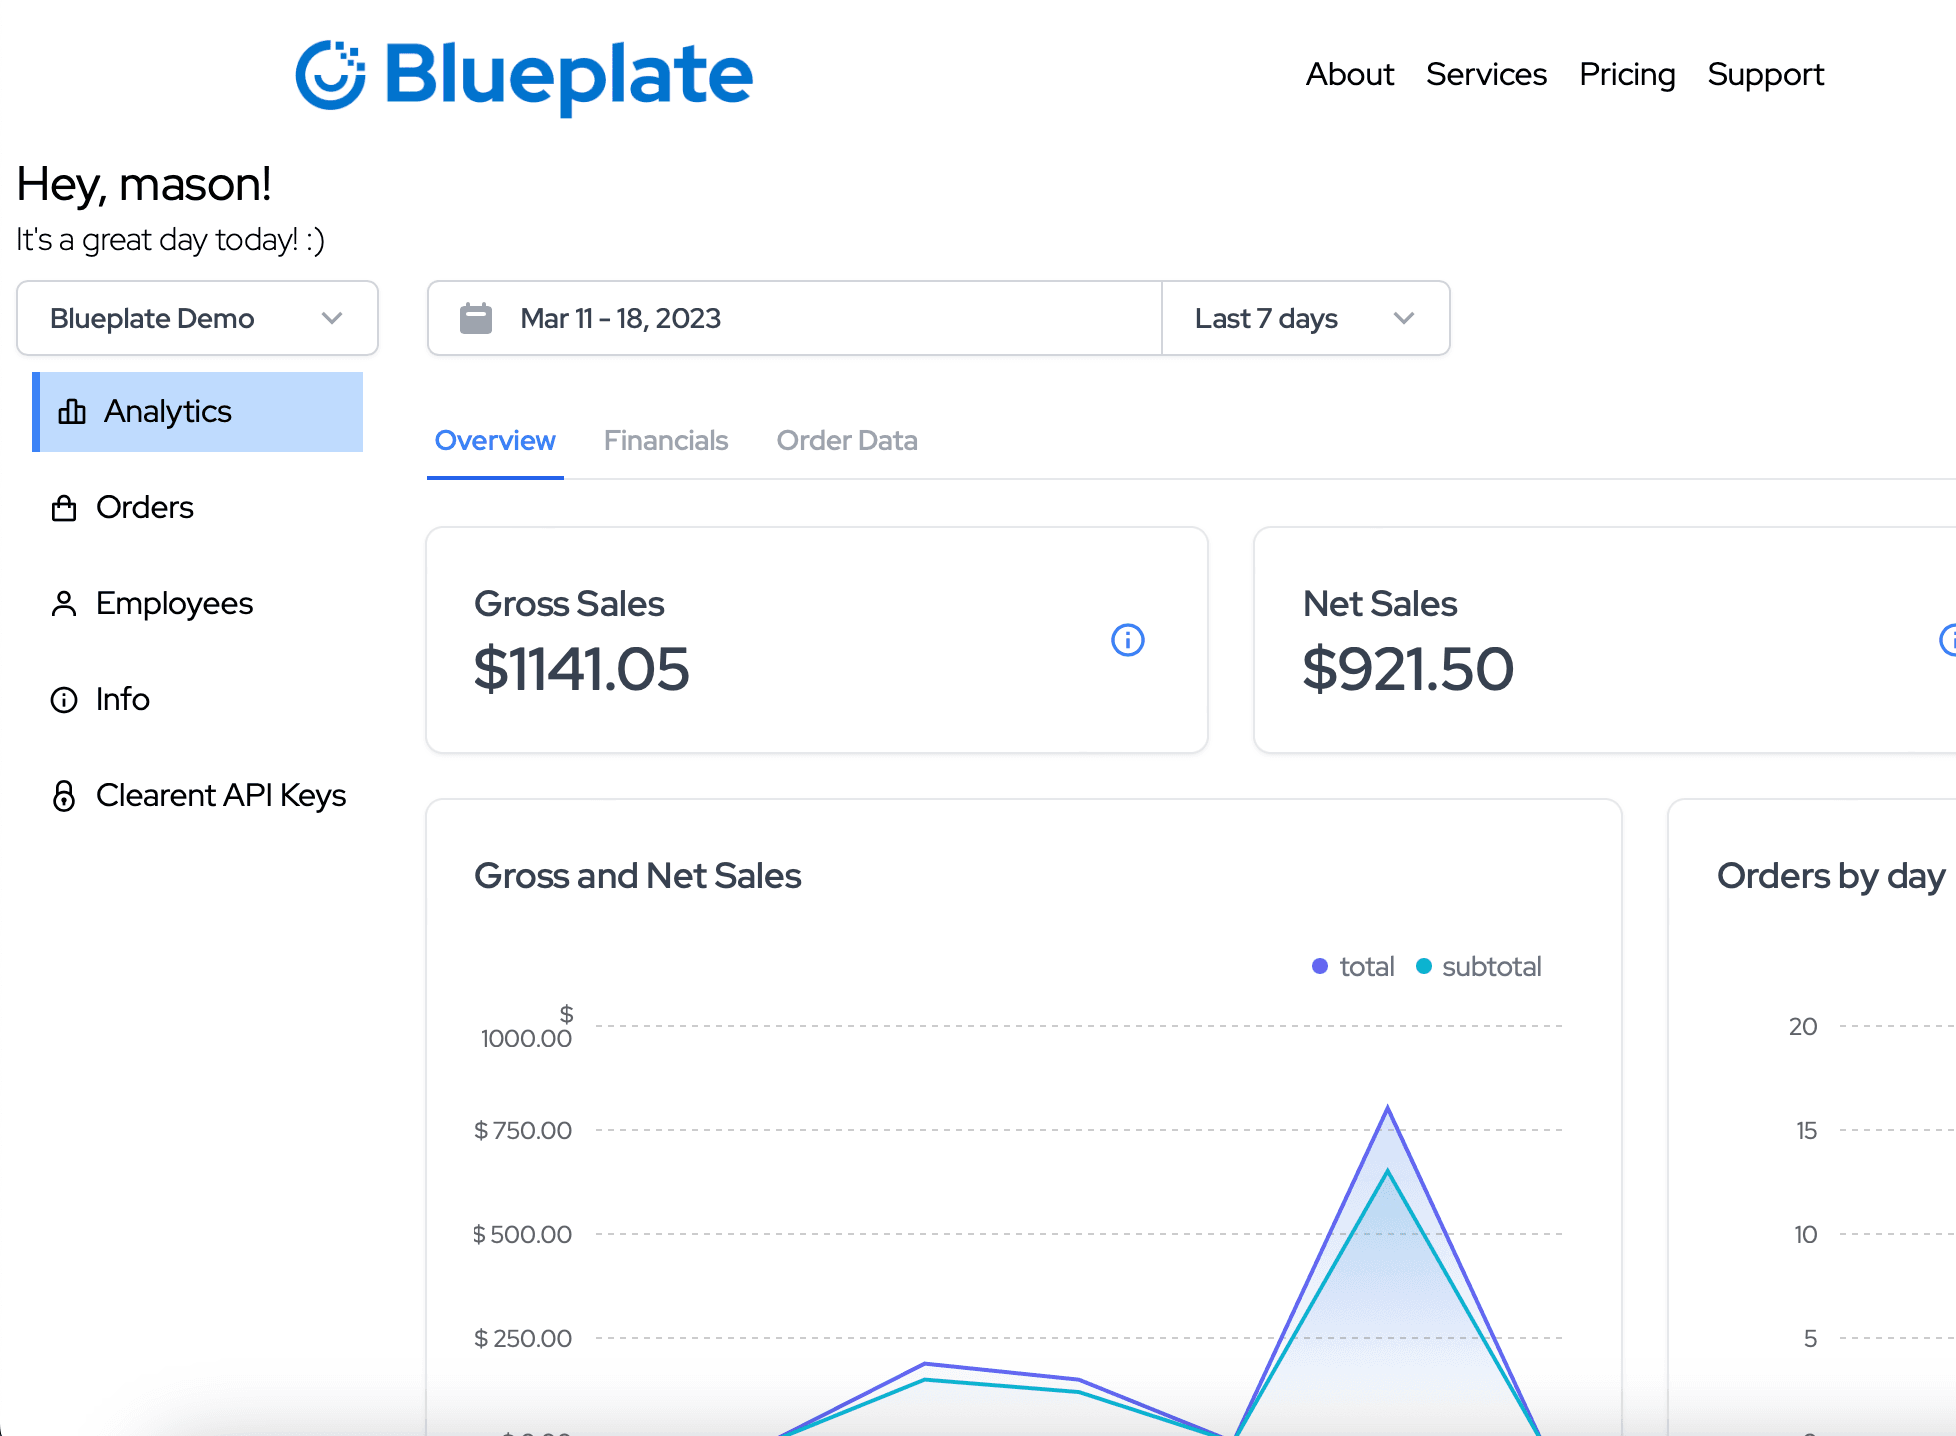
Task: Switch to the Financials tab
Action: coord(666,440)
